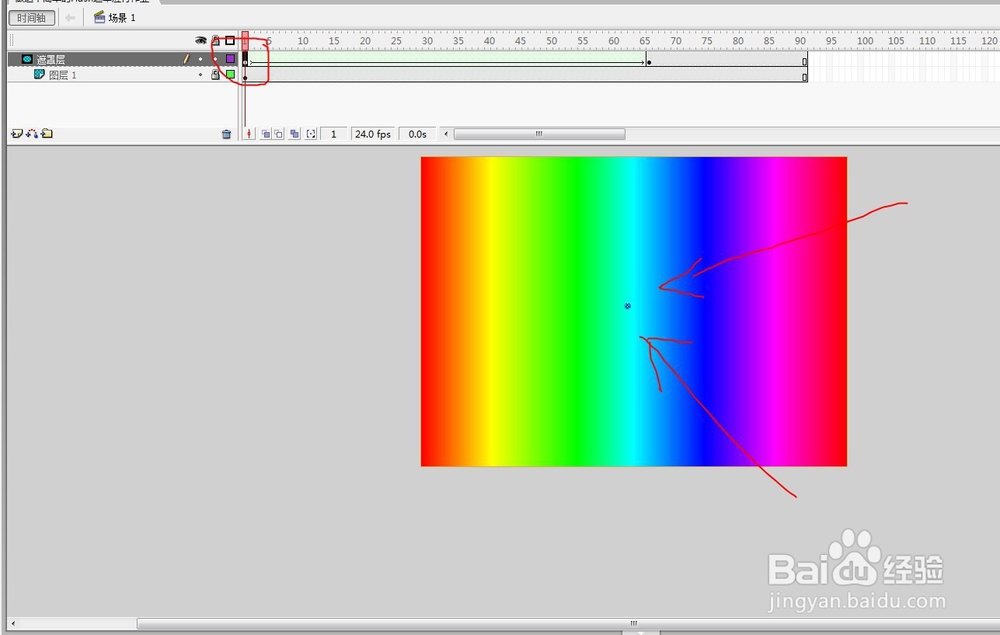Click the stage bottom horizontal scrollbar thumb
The image size is (1000, 635).
568,623
